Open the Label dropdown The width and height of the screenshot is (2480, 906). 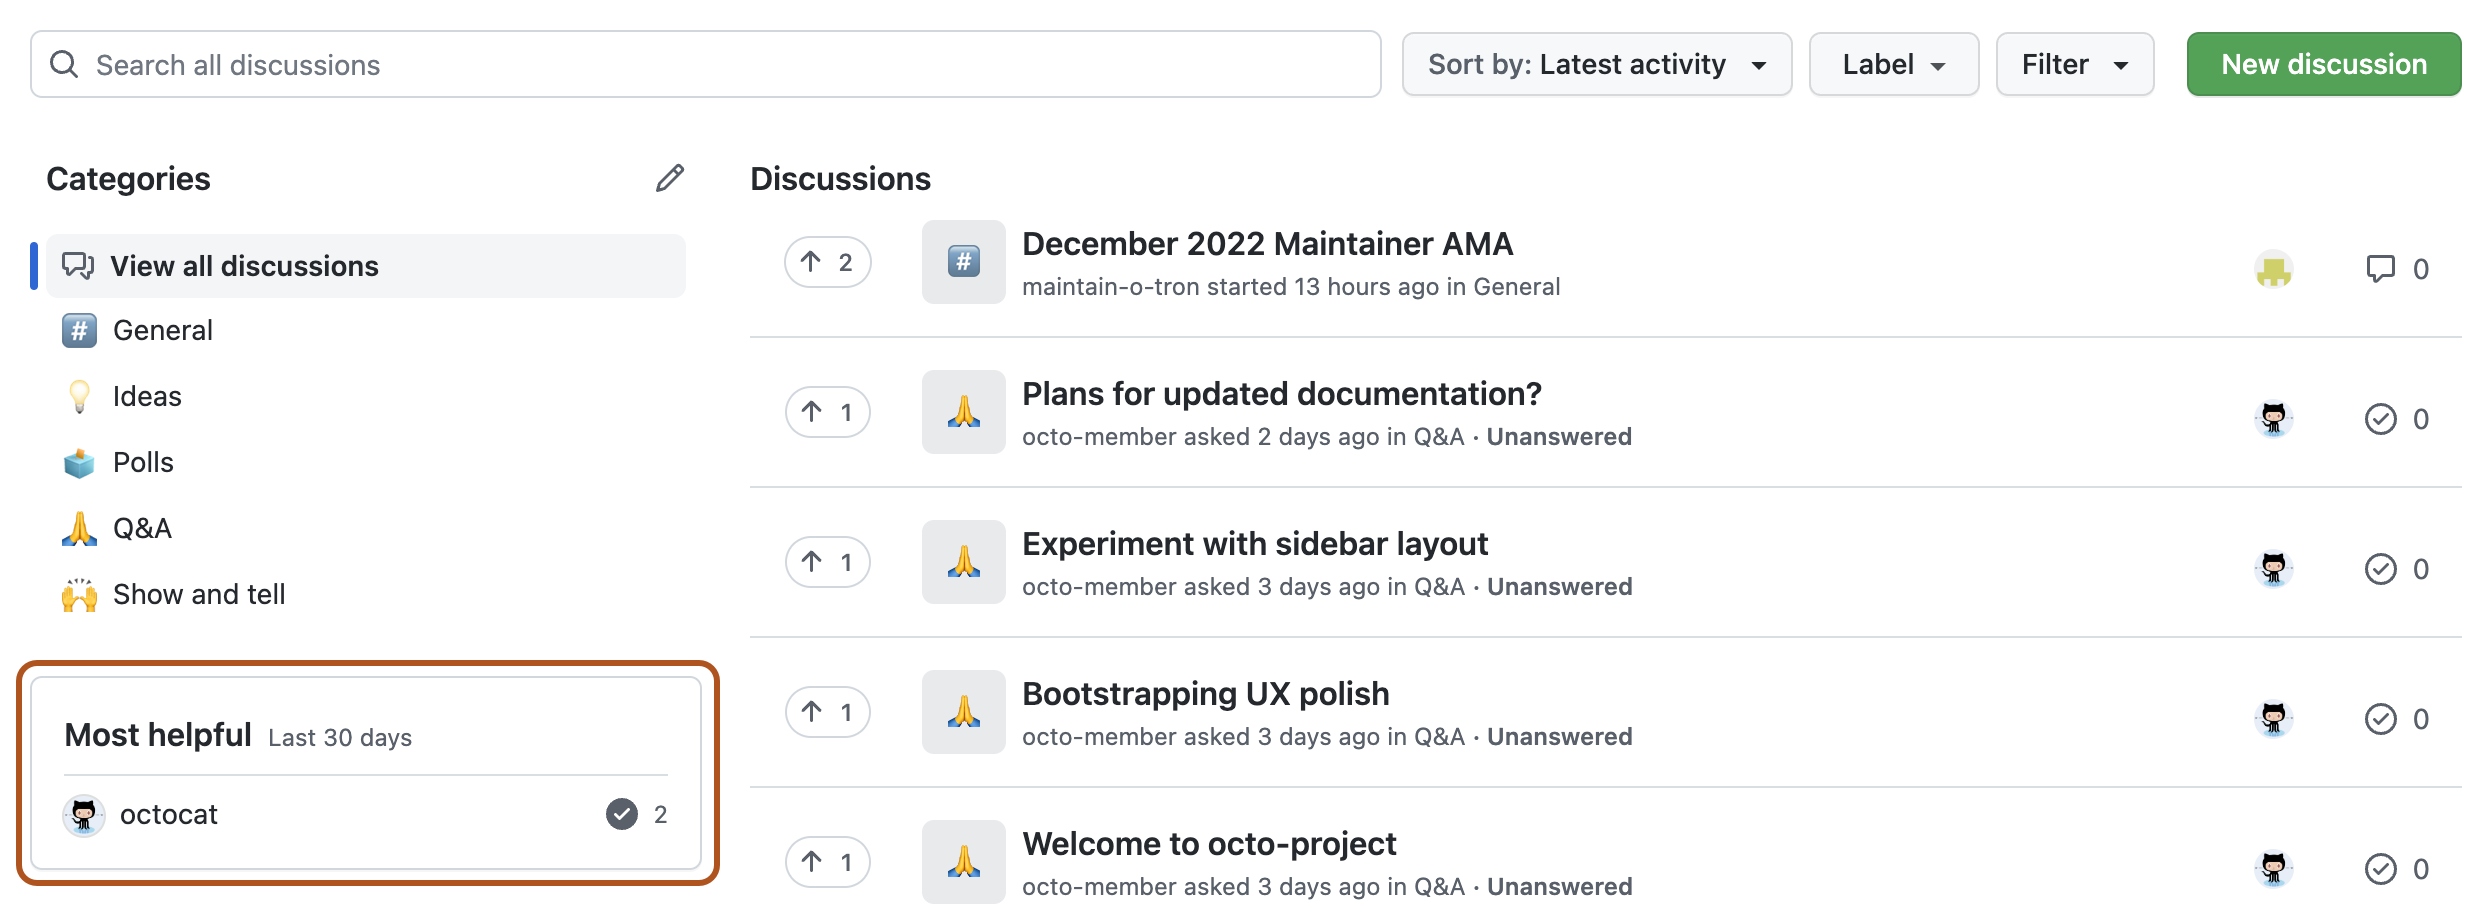1893,63
